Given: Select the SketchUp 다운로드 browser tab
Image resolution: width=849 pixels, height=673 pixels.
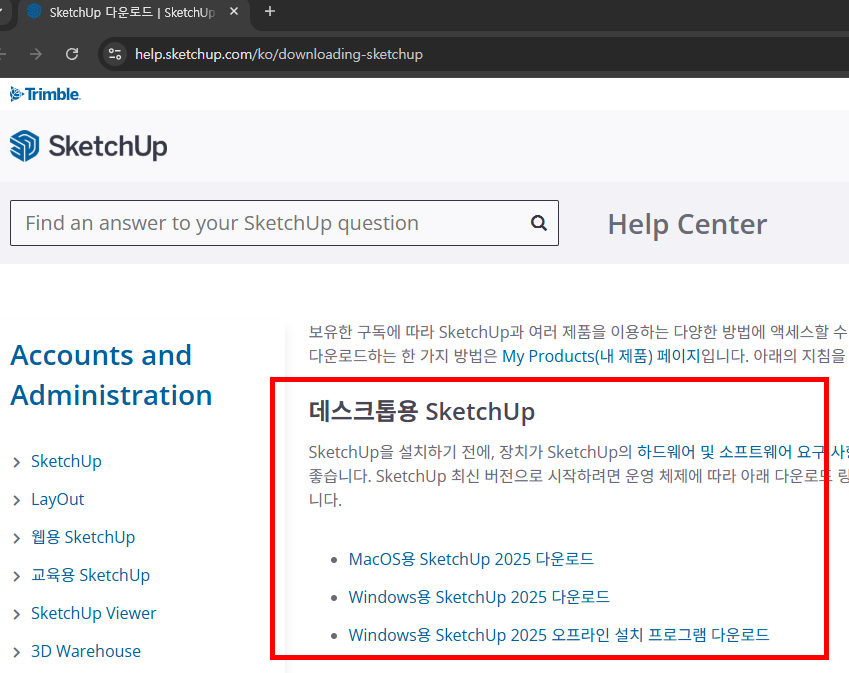Looking at the screenshot, I should [133, 12].
